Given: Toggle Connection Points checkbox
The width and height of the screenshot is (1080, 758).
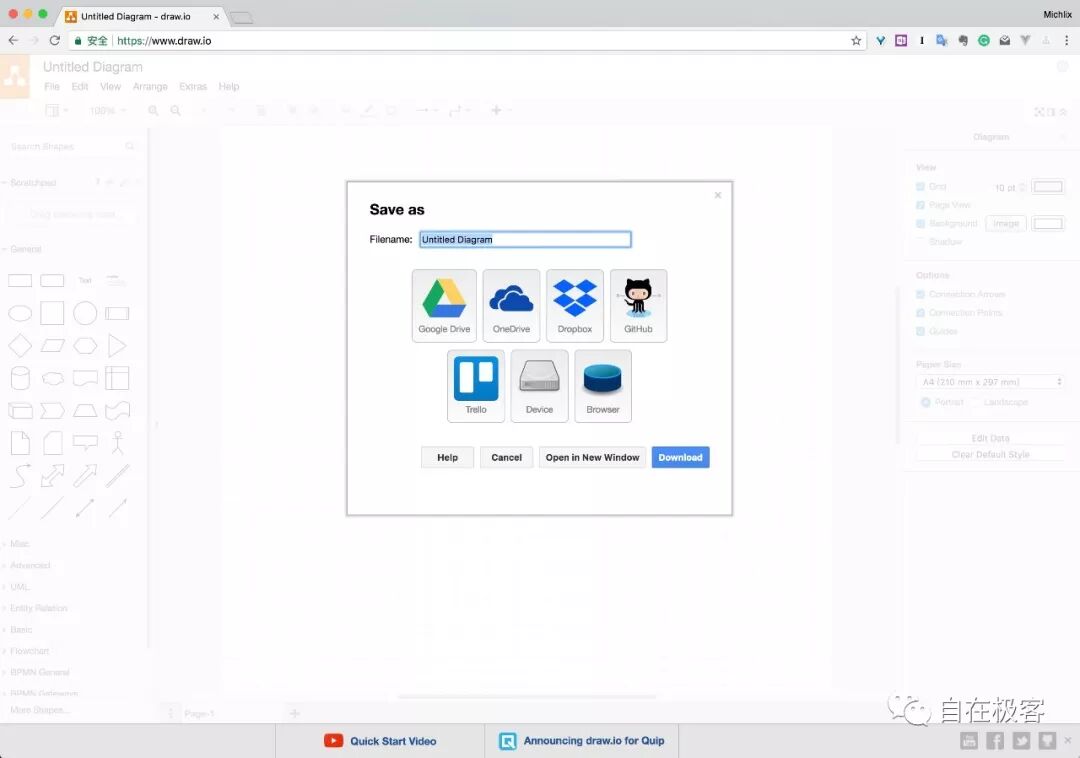Looking at the screenshot, I should point(920,313).
